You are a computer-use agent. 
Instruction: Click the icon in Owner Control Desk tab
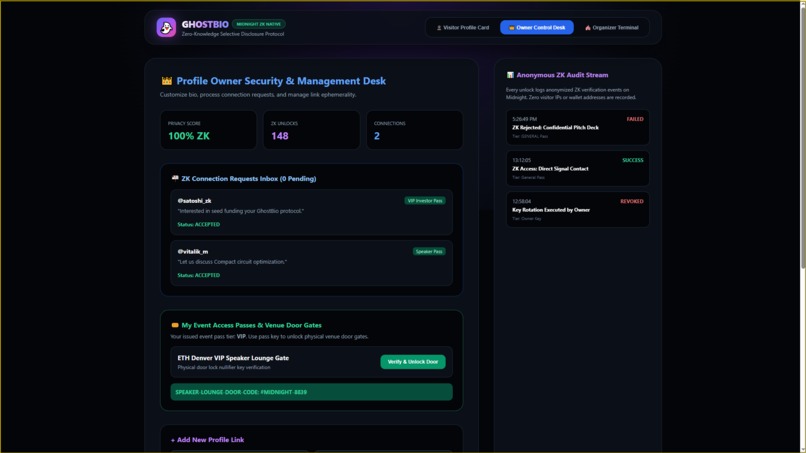point(511,28)
